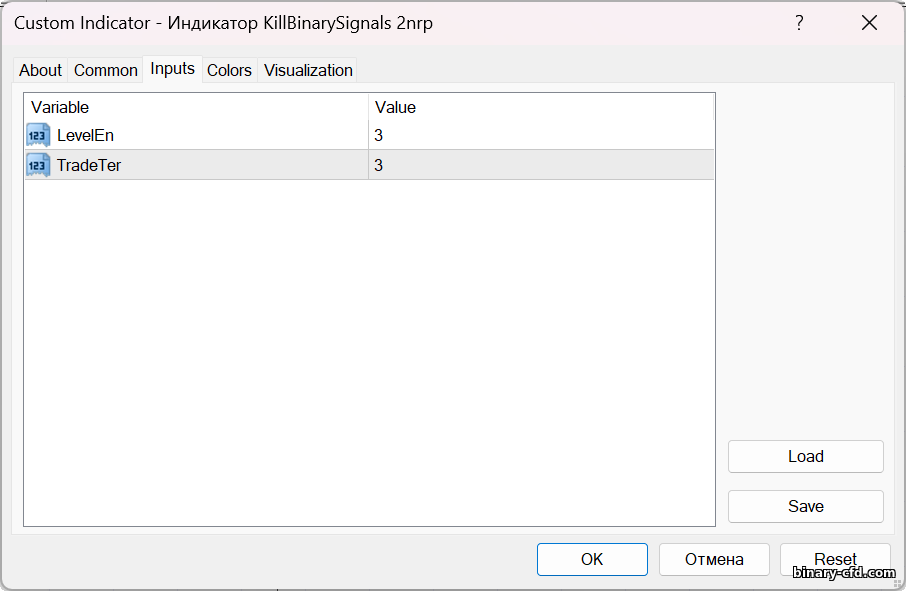Close the Custom Indicator dialog
The height and width of the screenshot is (591, 906).
pyautogui.click(x=869, y=23)
